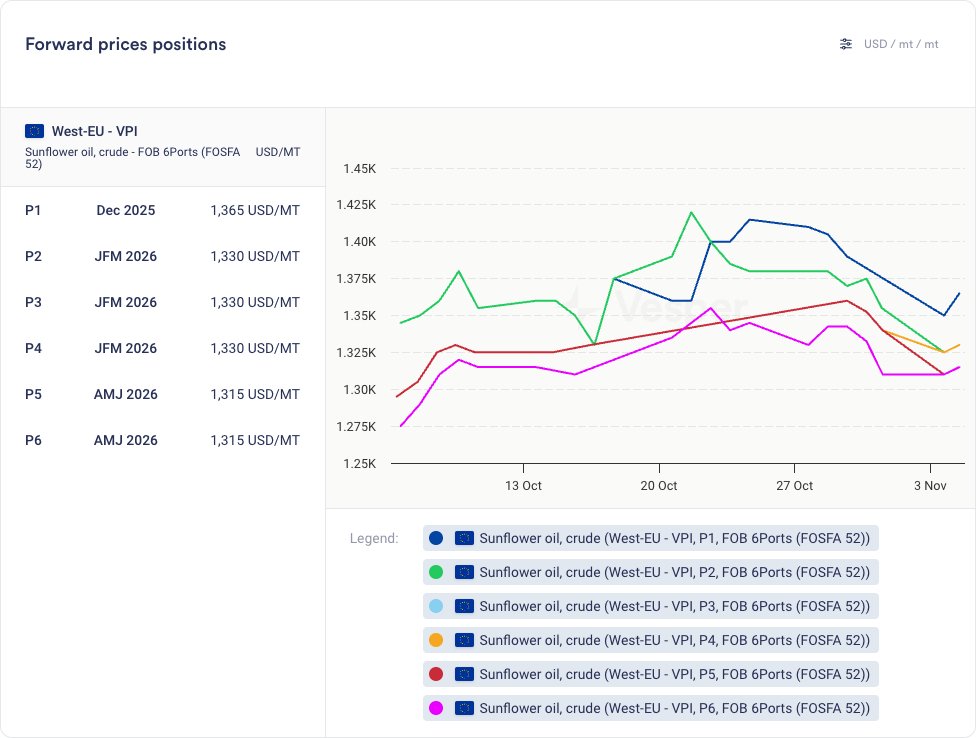
Task: Click the EU flag in P2 legend item
Action: pos(464,572)
